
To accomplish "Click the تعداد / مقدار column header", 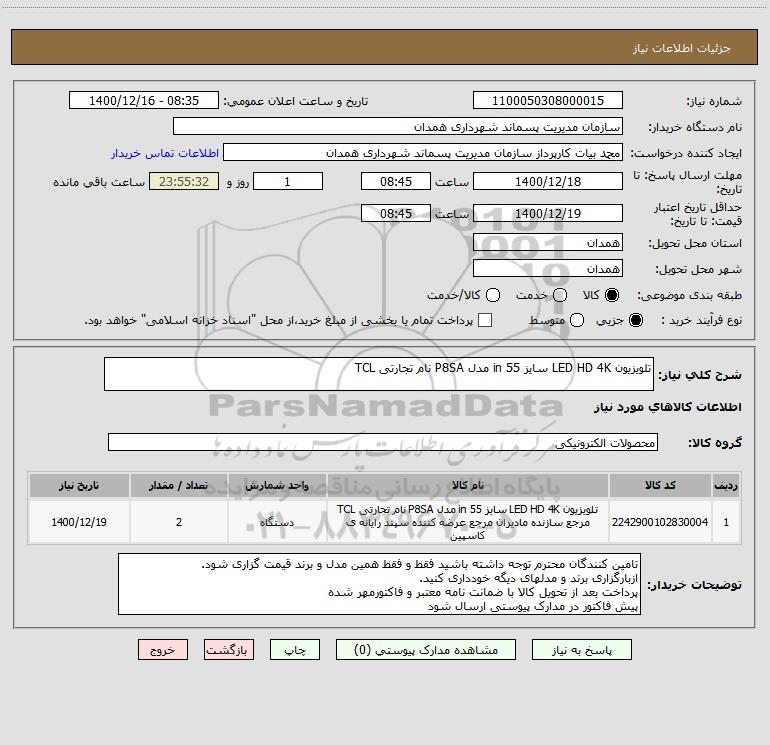I will pos(179,485).
